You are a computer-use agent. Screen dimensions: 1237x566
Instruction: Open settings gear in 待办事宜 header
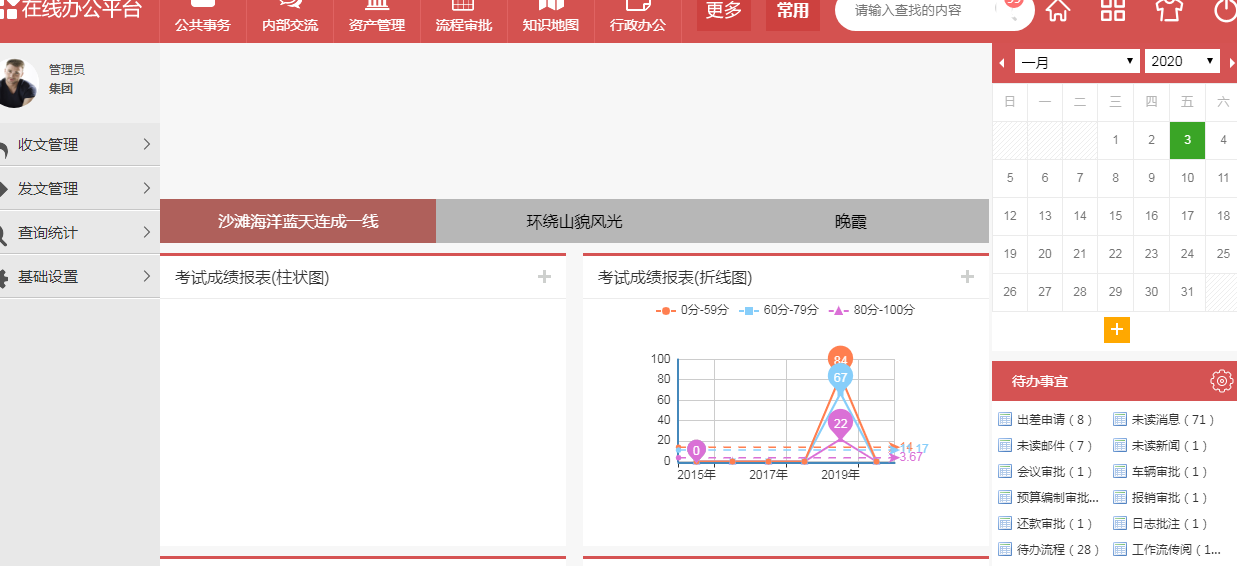(1221, 381)
